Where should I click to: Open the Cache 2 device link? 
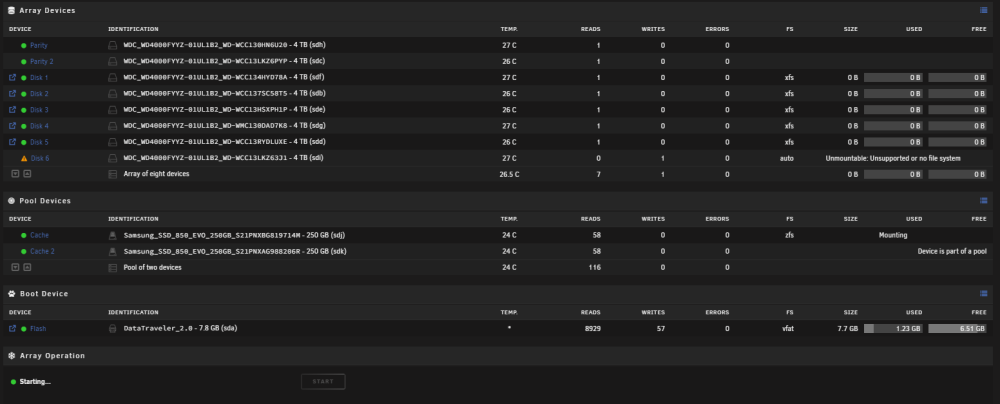point(42,251)
